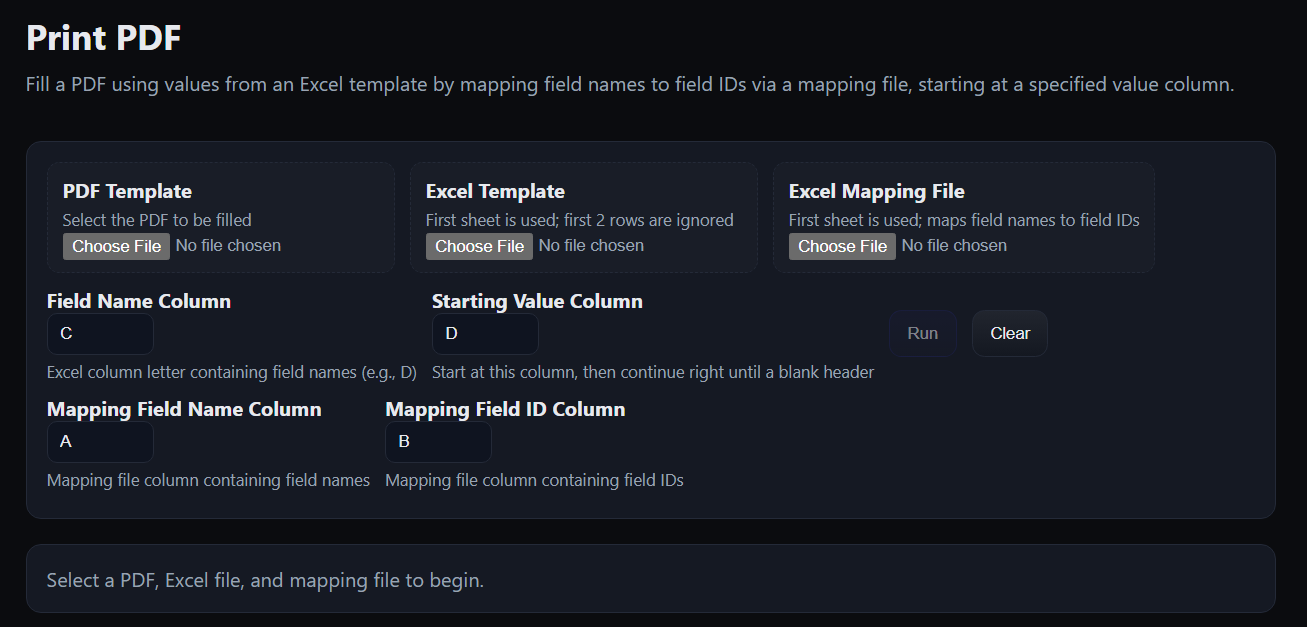Click the 'Select a PDF, Excel file' status message
The width and height of the screenshot is (1307, 627).
pyautogui.click(x=265, y=580)
